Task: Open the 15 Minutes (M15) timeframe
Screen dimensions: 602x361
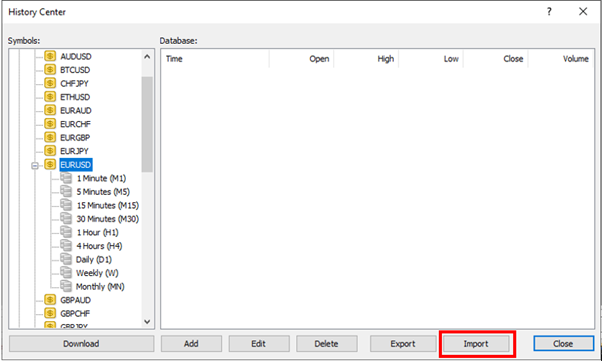Action: 108,205
